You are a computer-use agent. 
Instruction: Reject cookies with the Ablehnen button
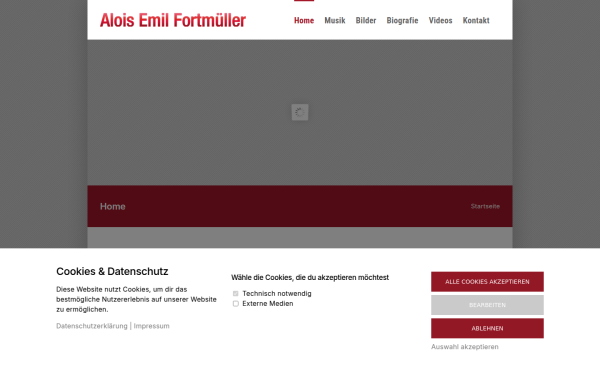coord(487,328)
